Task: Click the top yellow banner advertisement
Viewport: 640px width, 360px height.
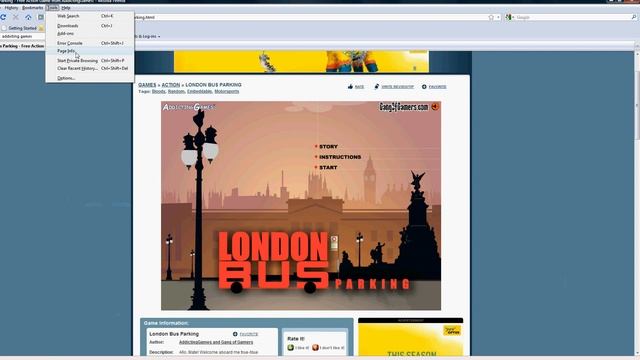Action: (301, 62)
